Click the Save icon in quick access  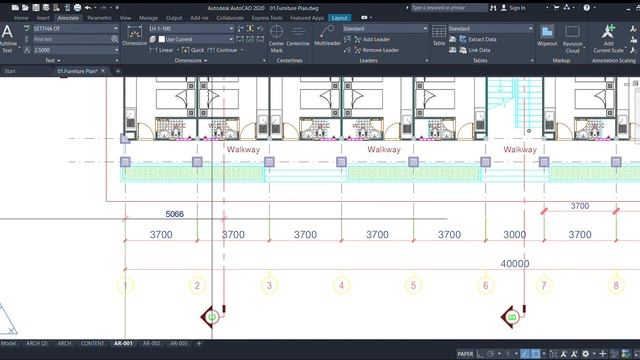(36, 8)
